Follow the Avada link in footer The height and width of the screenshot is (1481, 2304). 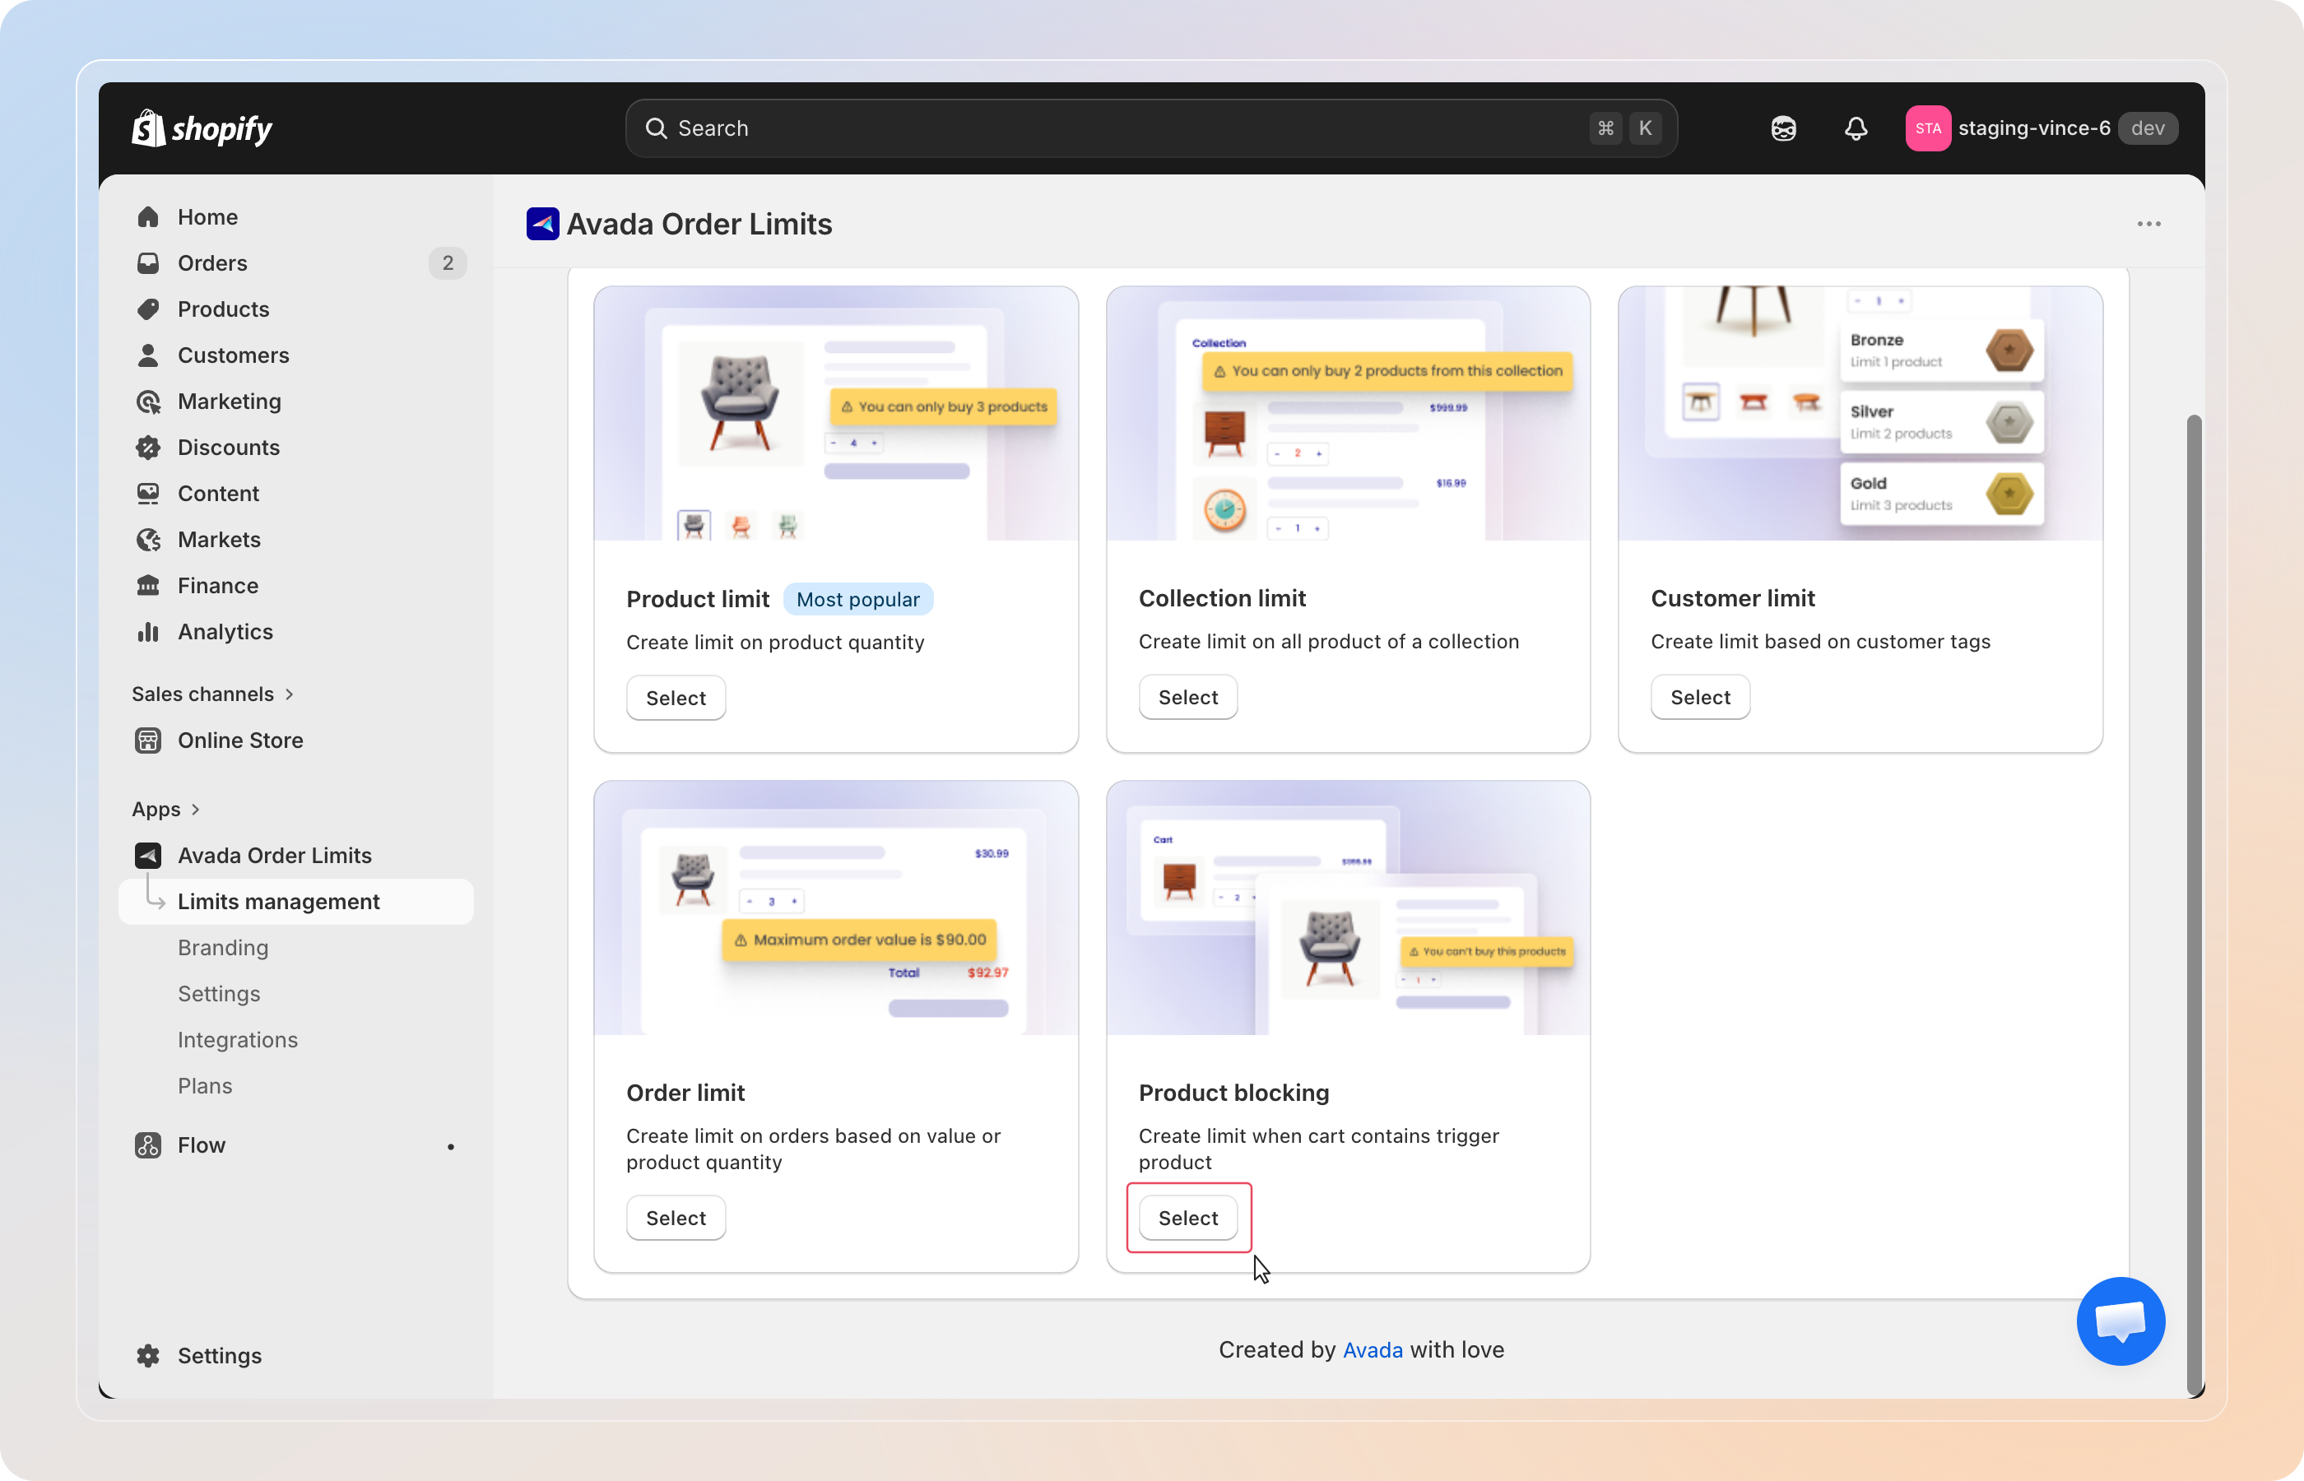tap(1372, 1349)
